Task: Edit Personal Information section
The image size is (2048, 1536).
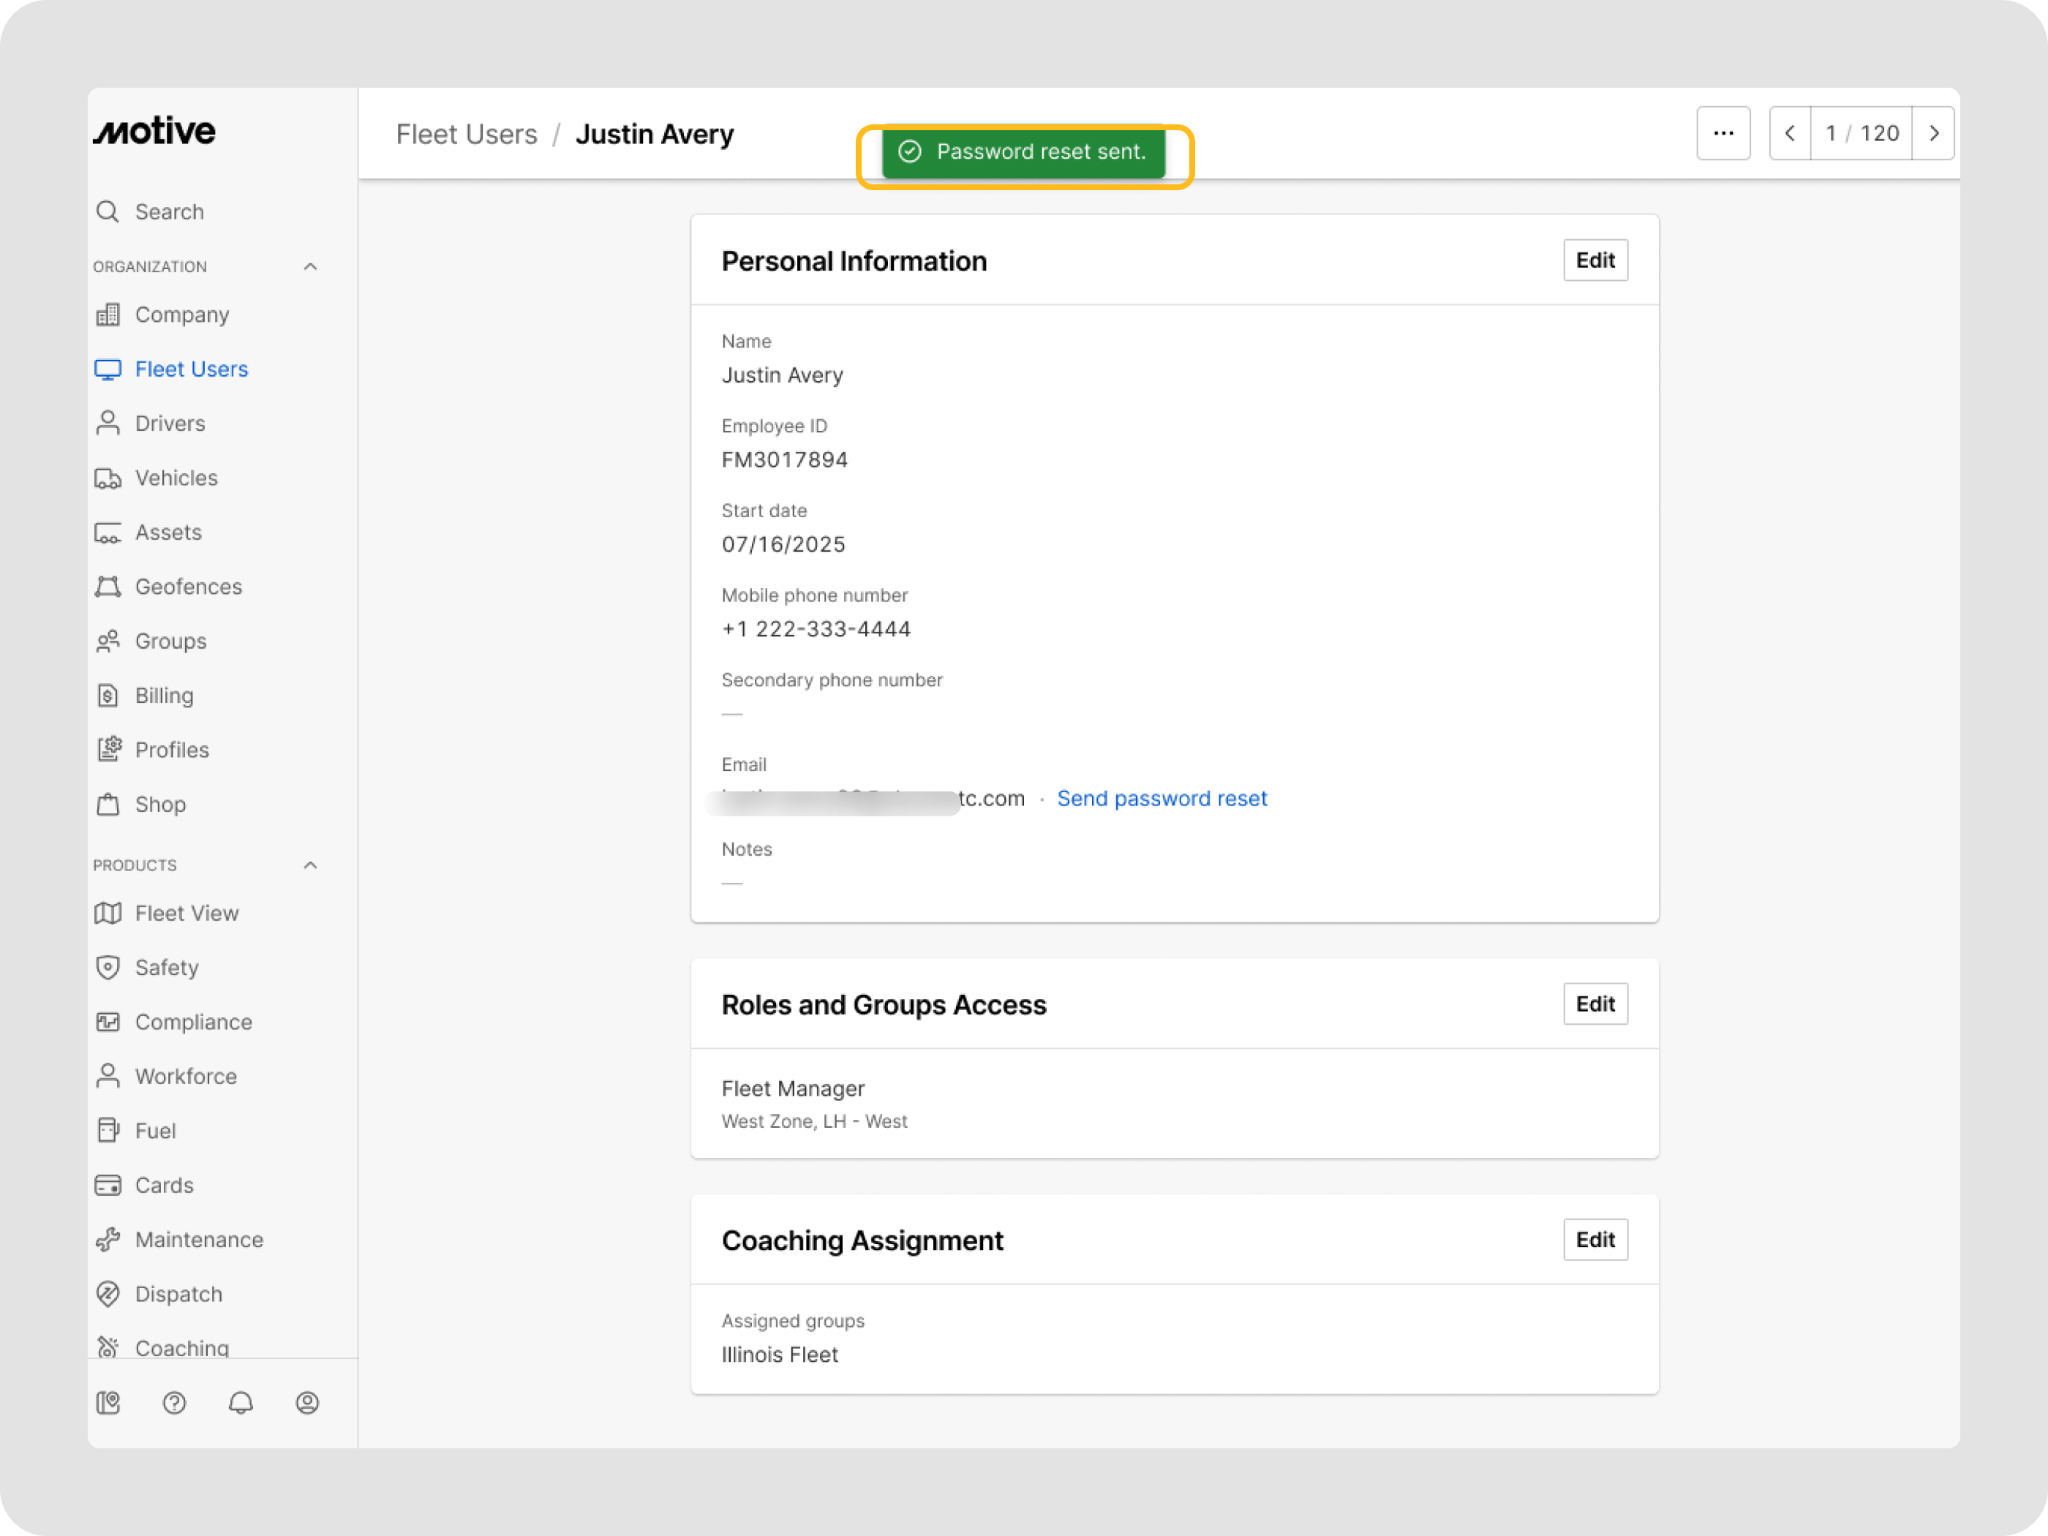Action: pyautogui.click(x=1595, y=260)
